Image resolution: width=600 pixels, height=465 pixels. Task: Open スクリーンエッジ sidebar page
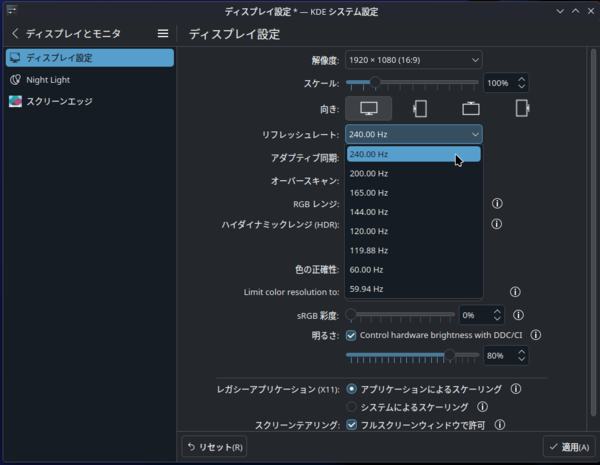point(90,101)
